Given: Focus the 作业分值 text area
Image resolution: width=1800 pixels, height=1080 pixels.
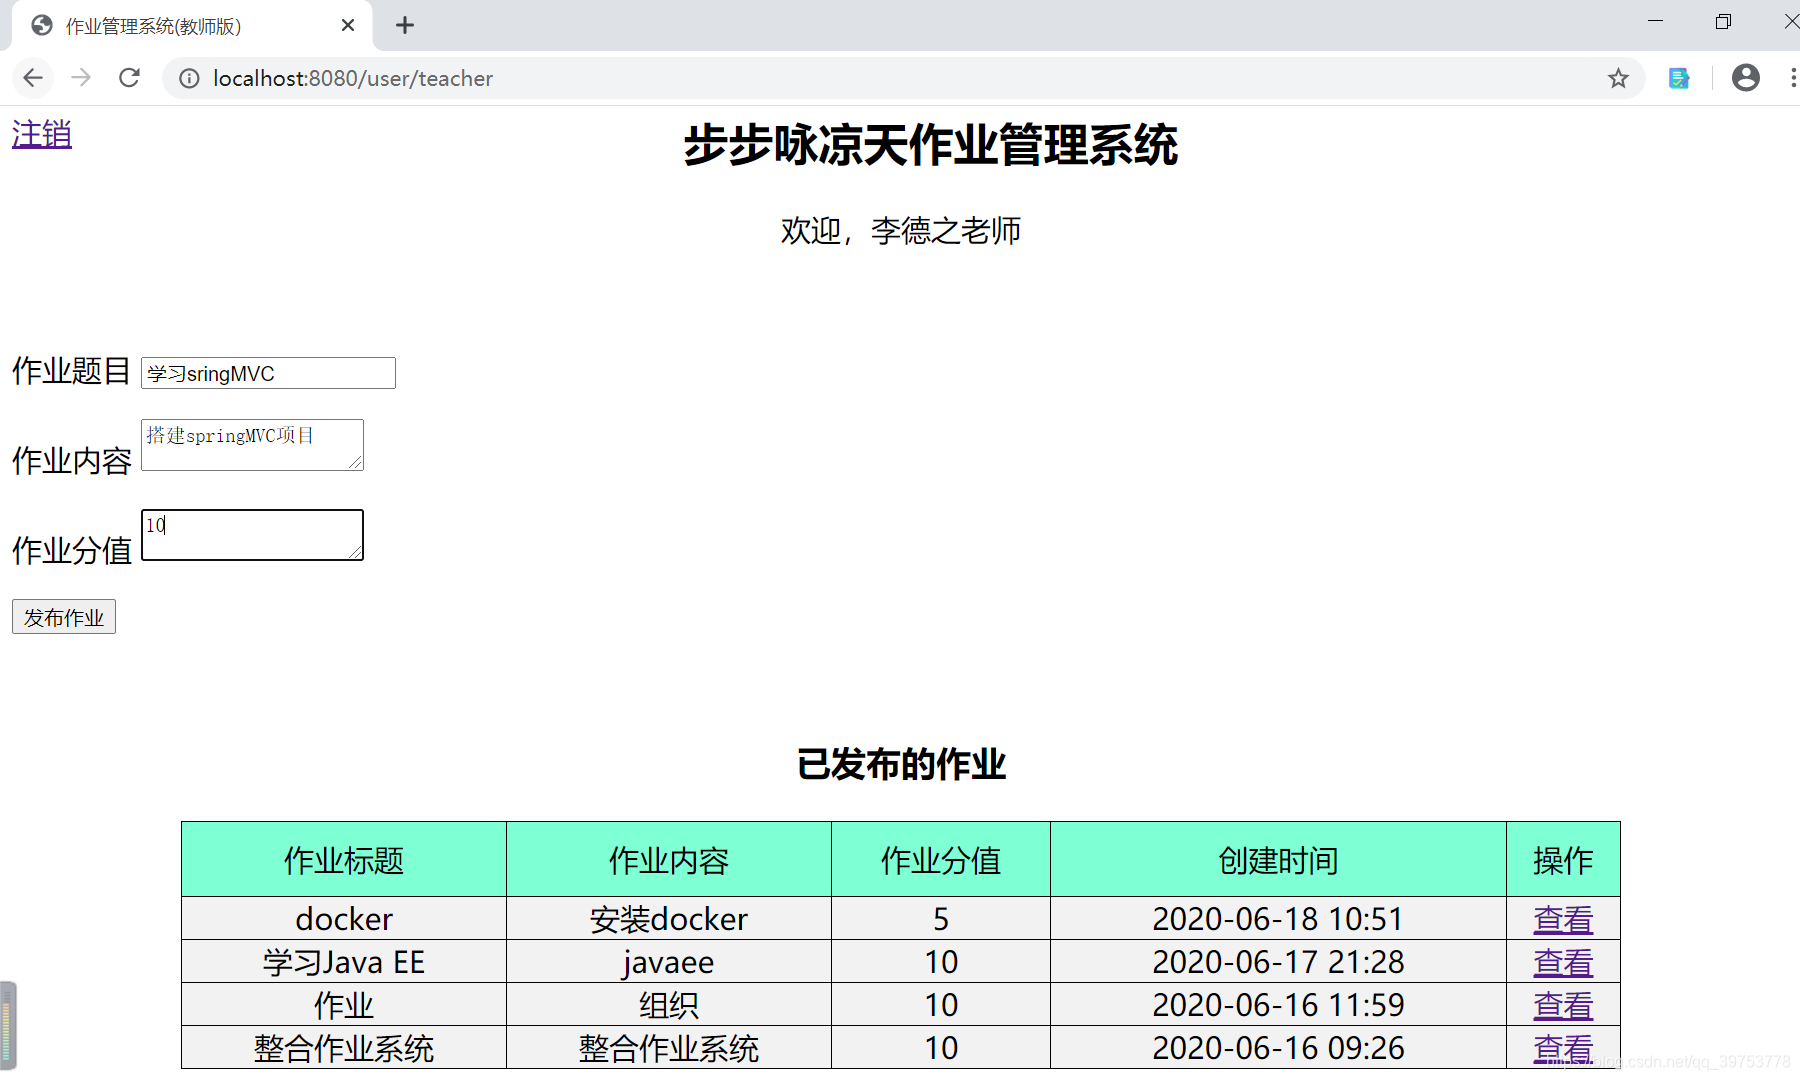Looking at the screenshot, I should coord(252,535).
